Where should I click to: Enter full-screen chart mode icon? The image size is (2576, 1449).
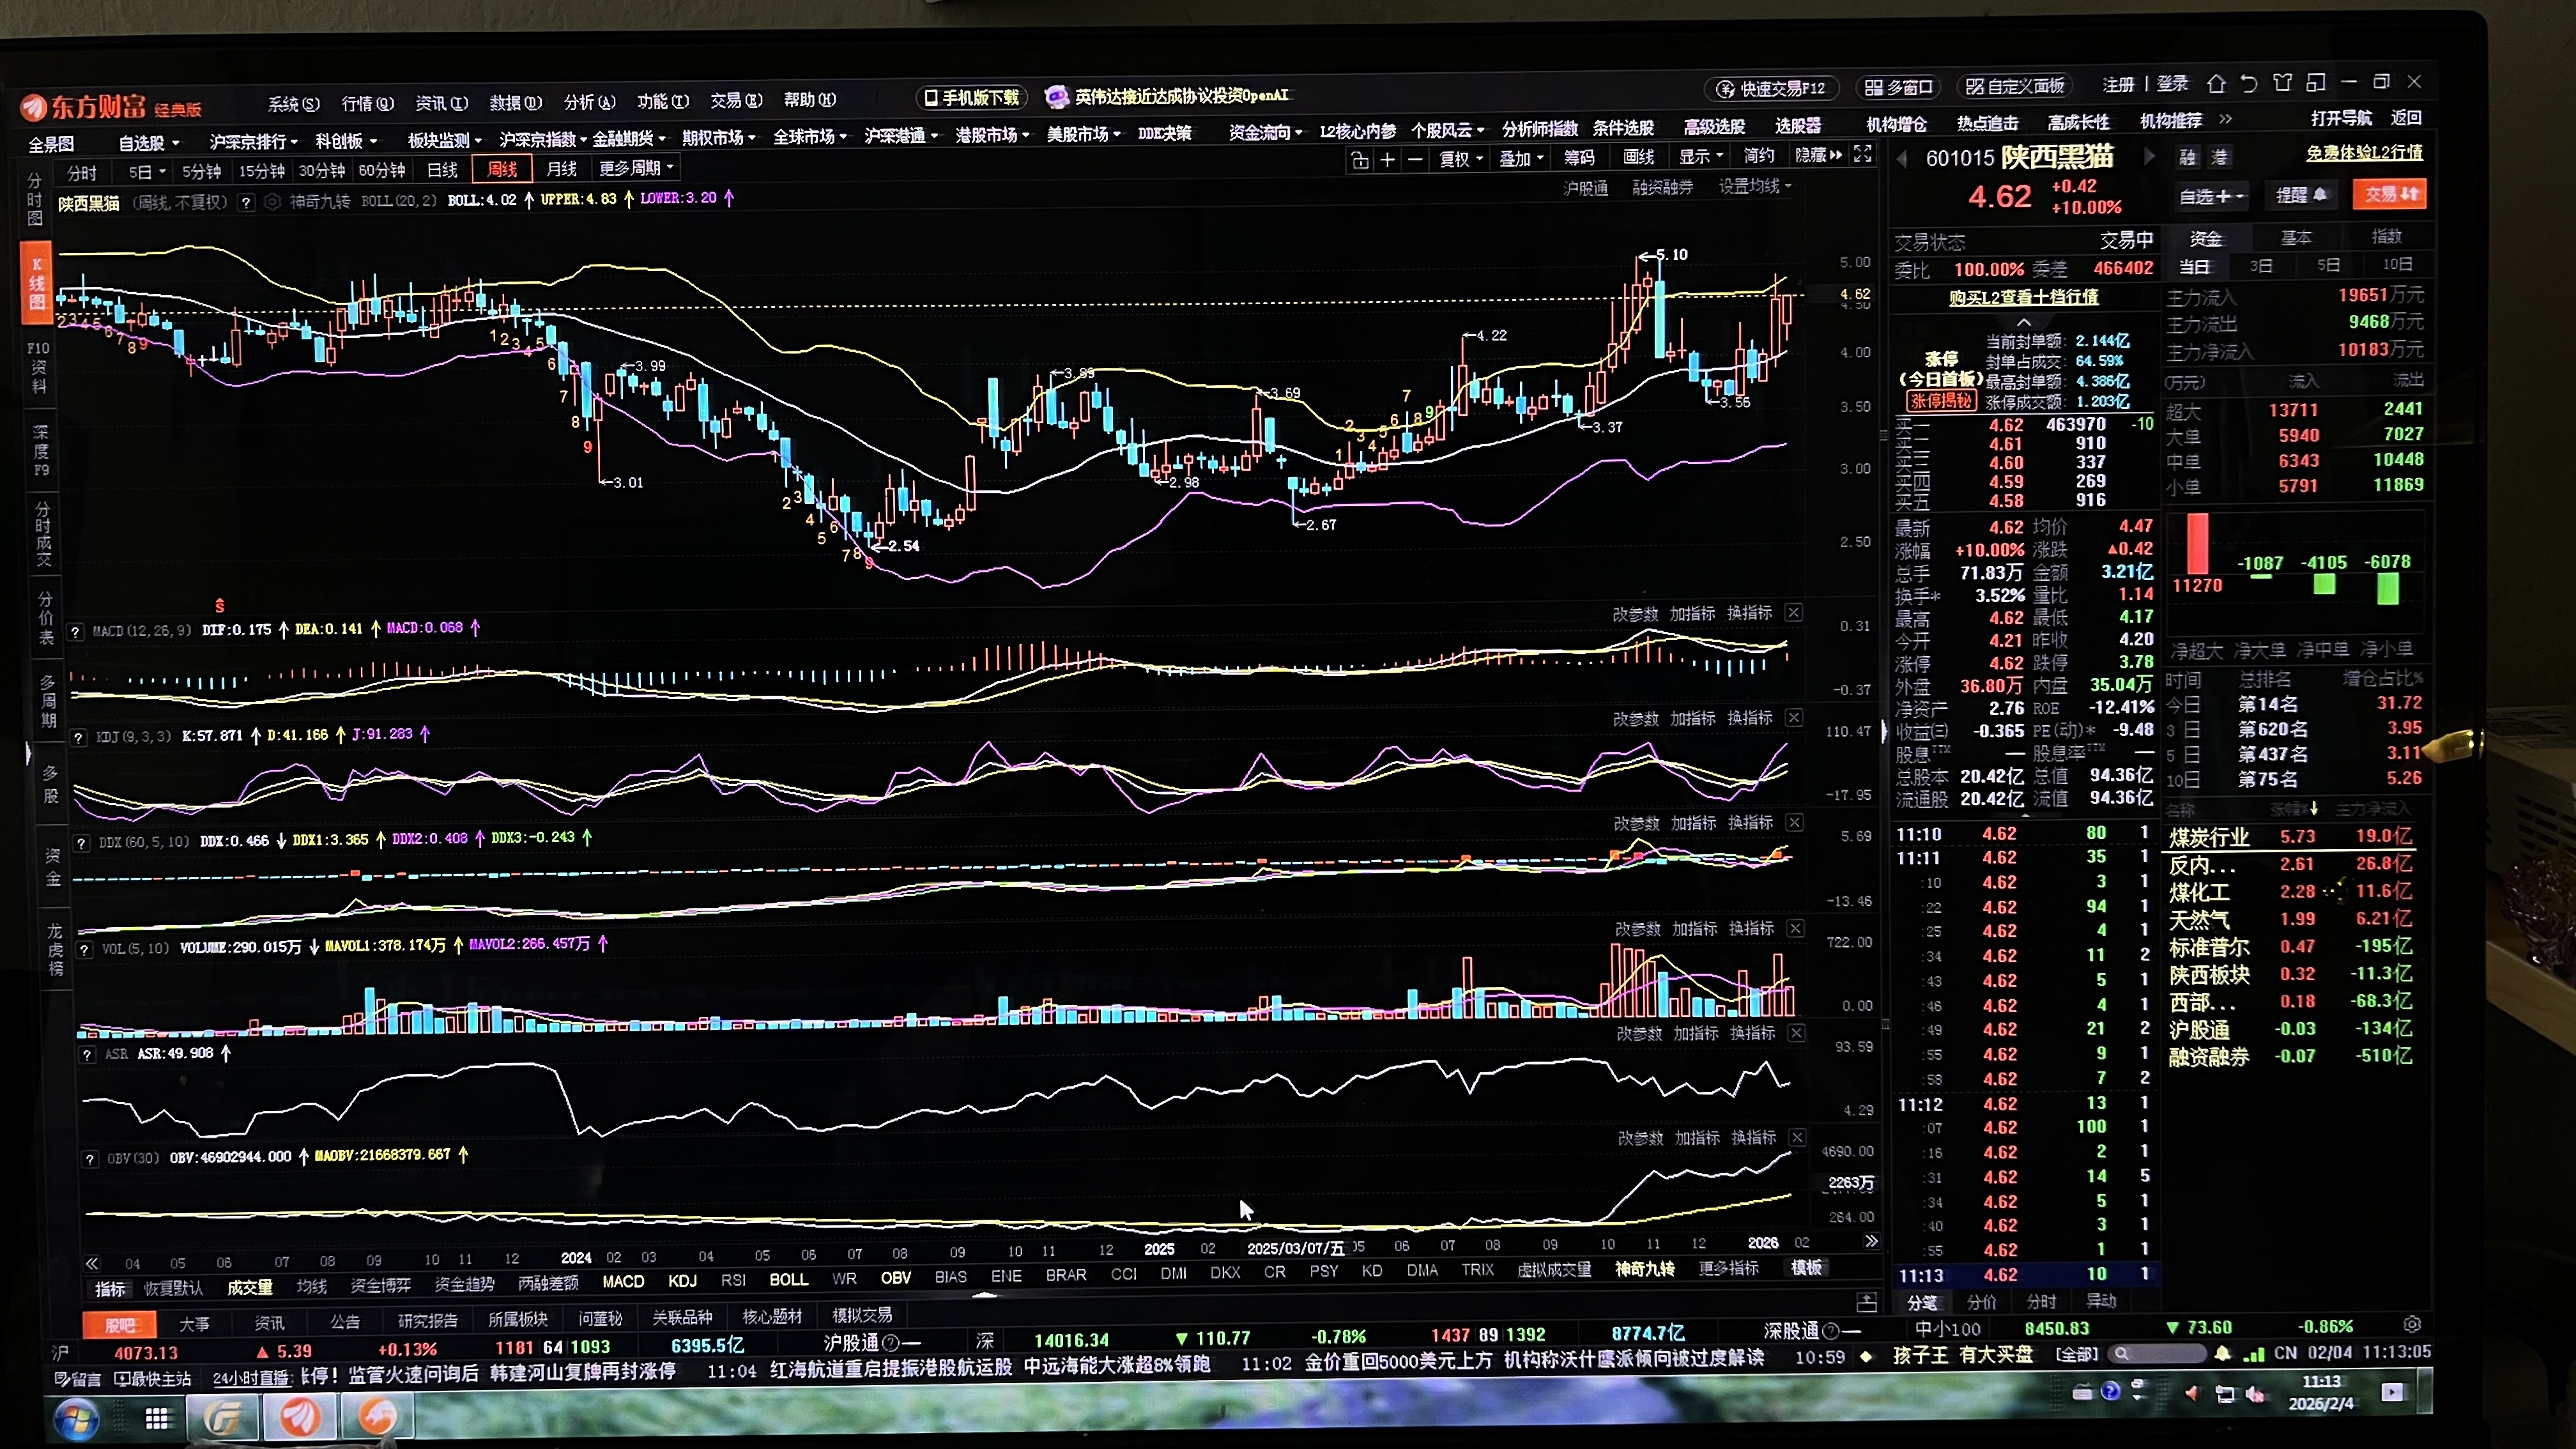coord(1862,154)
